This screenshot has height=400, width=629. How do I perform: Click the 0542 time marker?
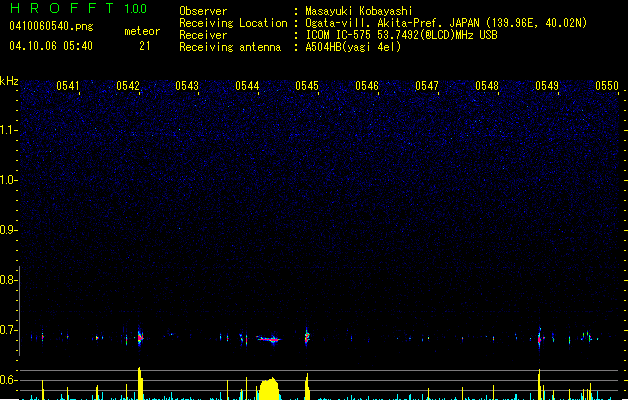(128, 86)
